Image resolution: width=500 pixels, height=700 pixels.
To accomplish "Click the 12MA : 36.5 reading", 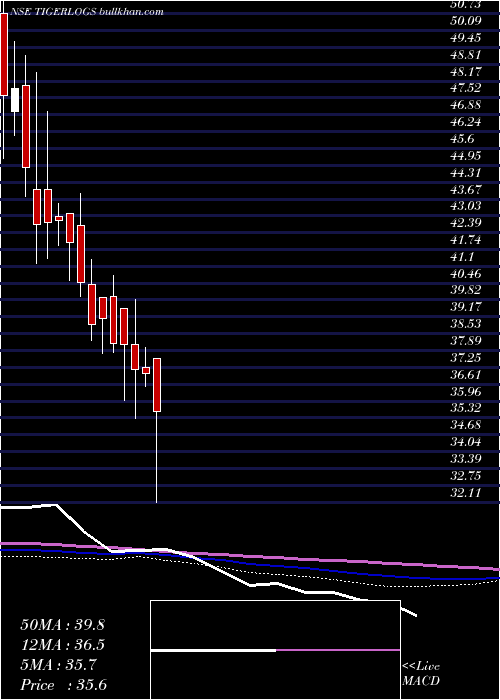I will 62,645.
